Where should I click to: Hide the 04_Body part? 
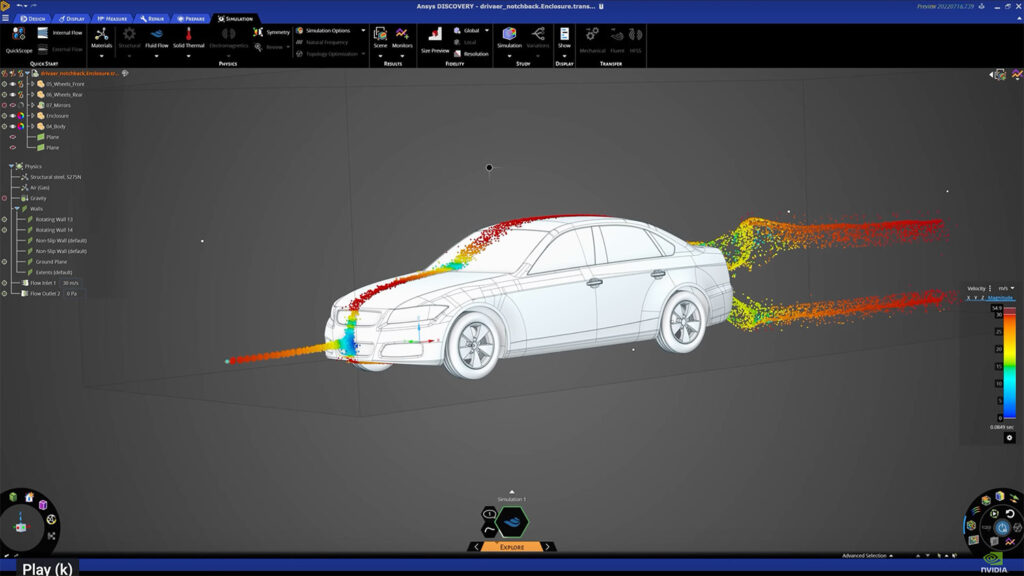point(10,125)
